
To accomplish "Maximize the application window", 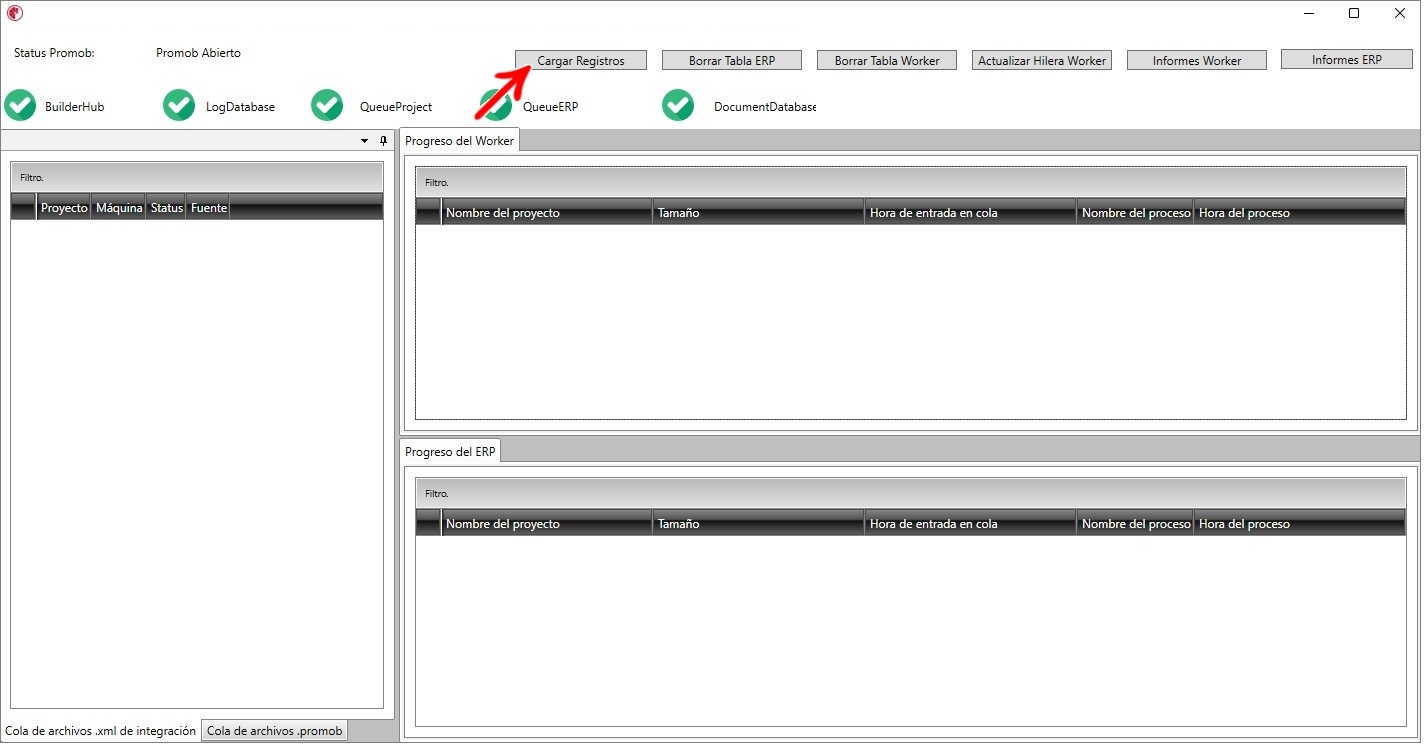I will click(1354, 14).
